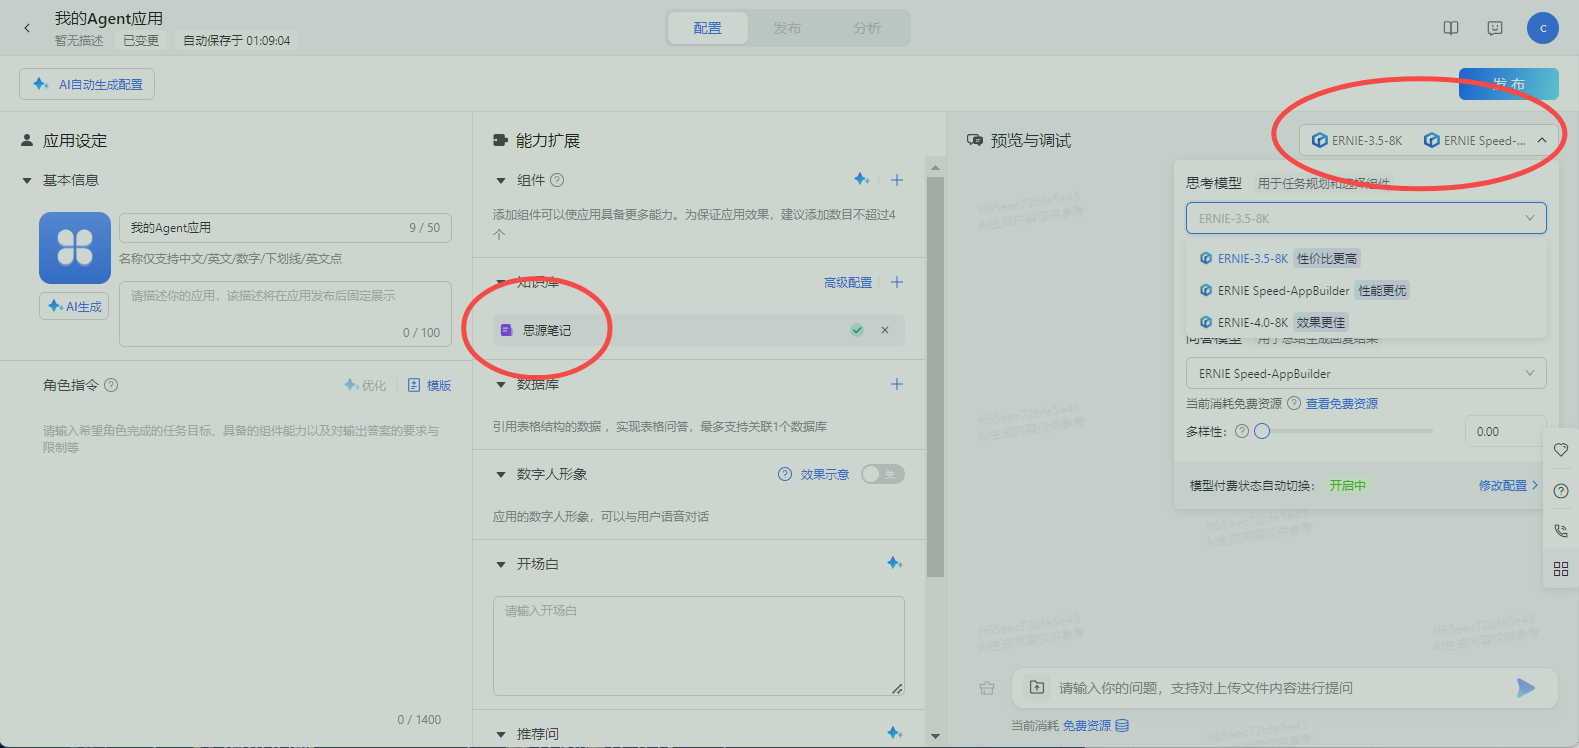Switch to the 发布 tab

pyautogui.click(x=787, y=28)
